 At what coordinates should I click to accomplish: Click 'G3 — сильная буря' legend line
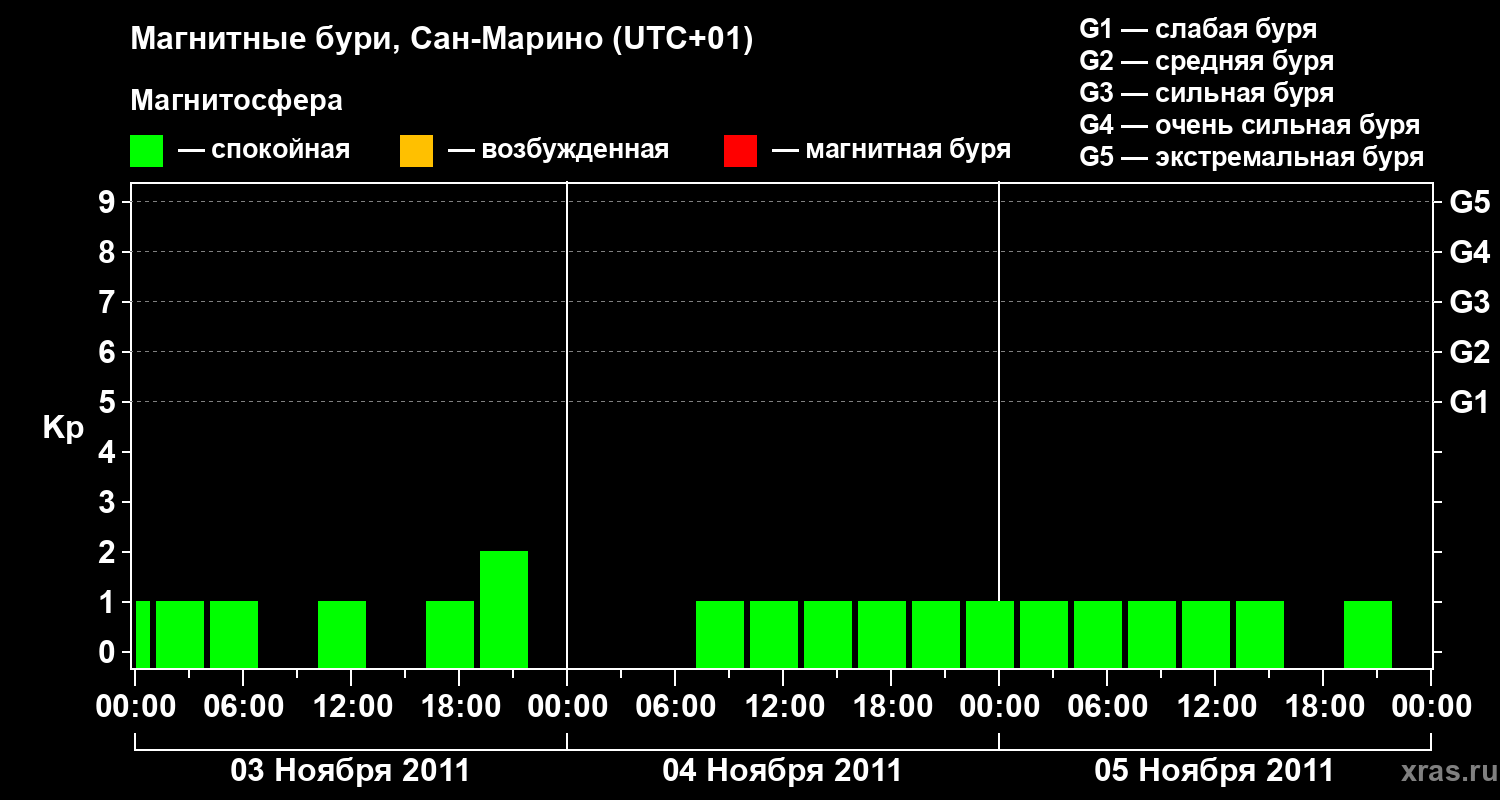pos(1206,93)
